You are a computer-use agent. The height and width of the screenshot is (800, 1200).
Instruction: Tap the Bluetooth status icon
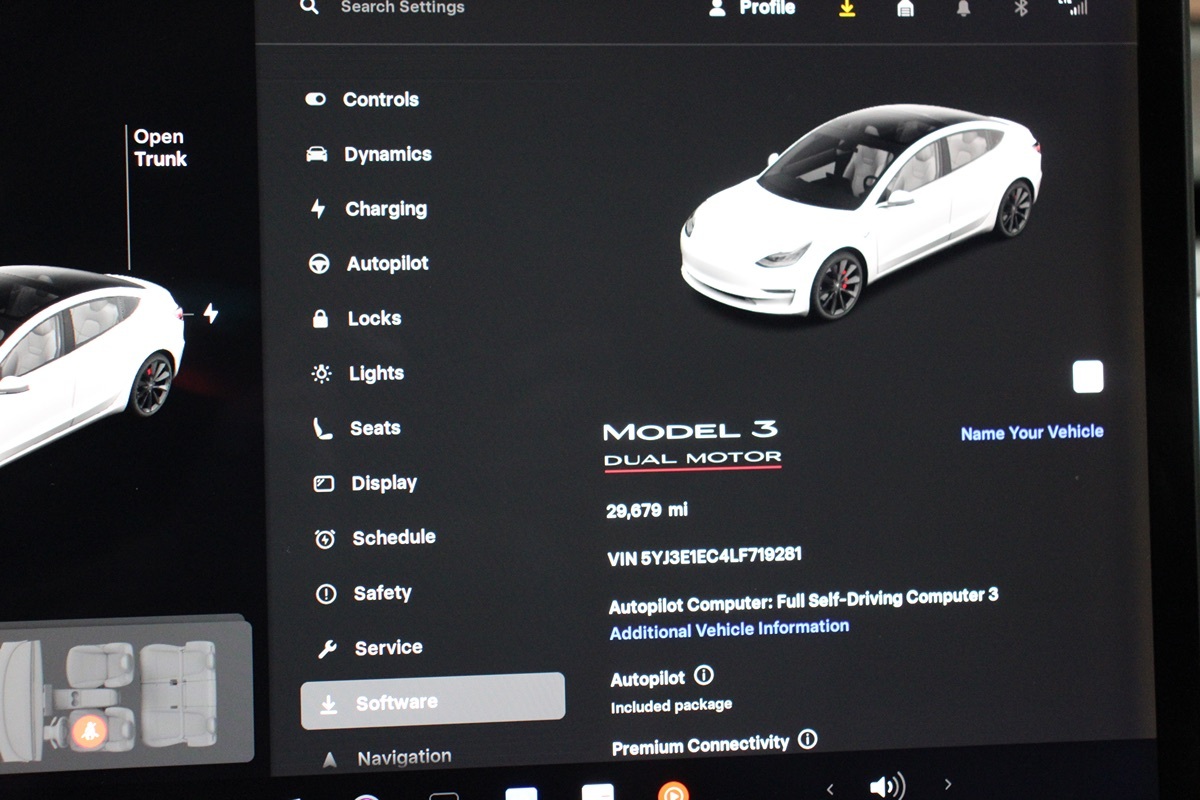pyautogui.click(x=1021, y=8)
